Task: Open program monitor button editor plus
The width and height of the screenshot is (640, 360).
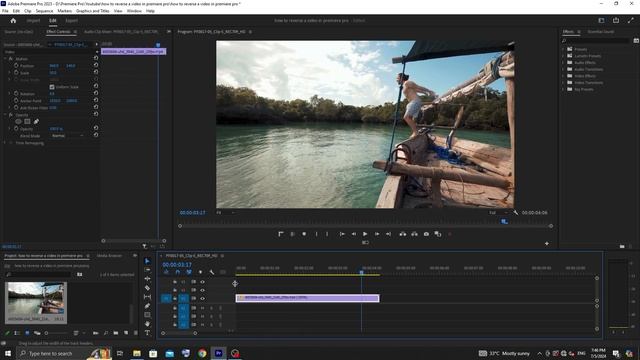Action: pyautogui.click(x=547, y=244)
